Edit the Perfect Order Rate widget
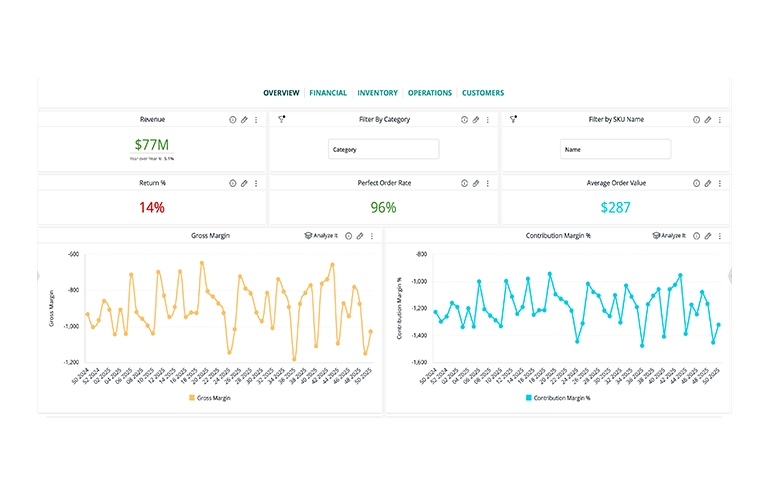This screenshot has width=768, height=493. [x=476, y=184]
